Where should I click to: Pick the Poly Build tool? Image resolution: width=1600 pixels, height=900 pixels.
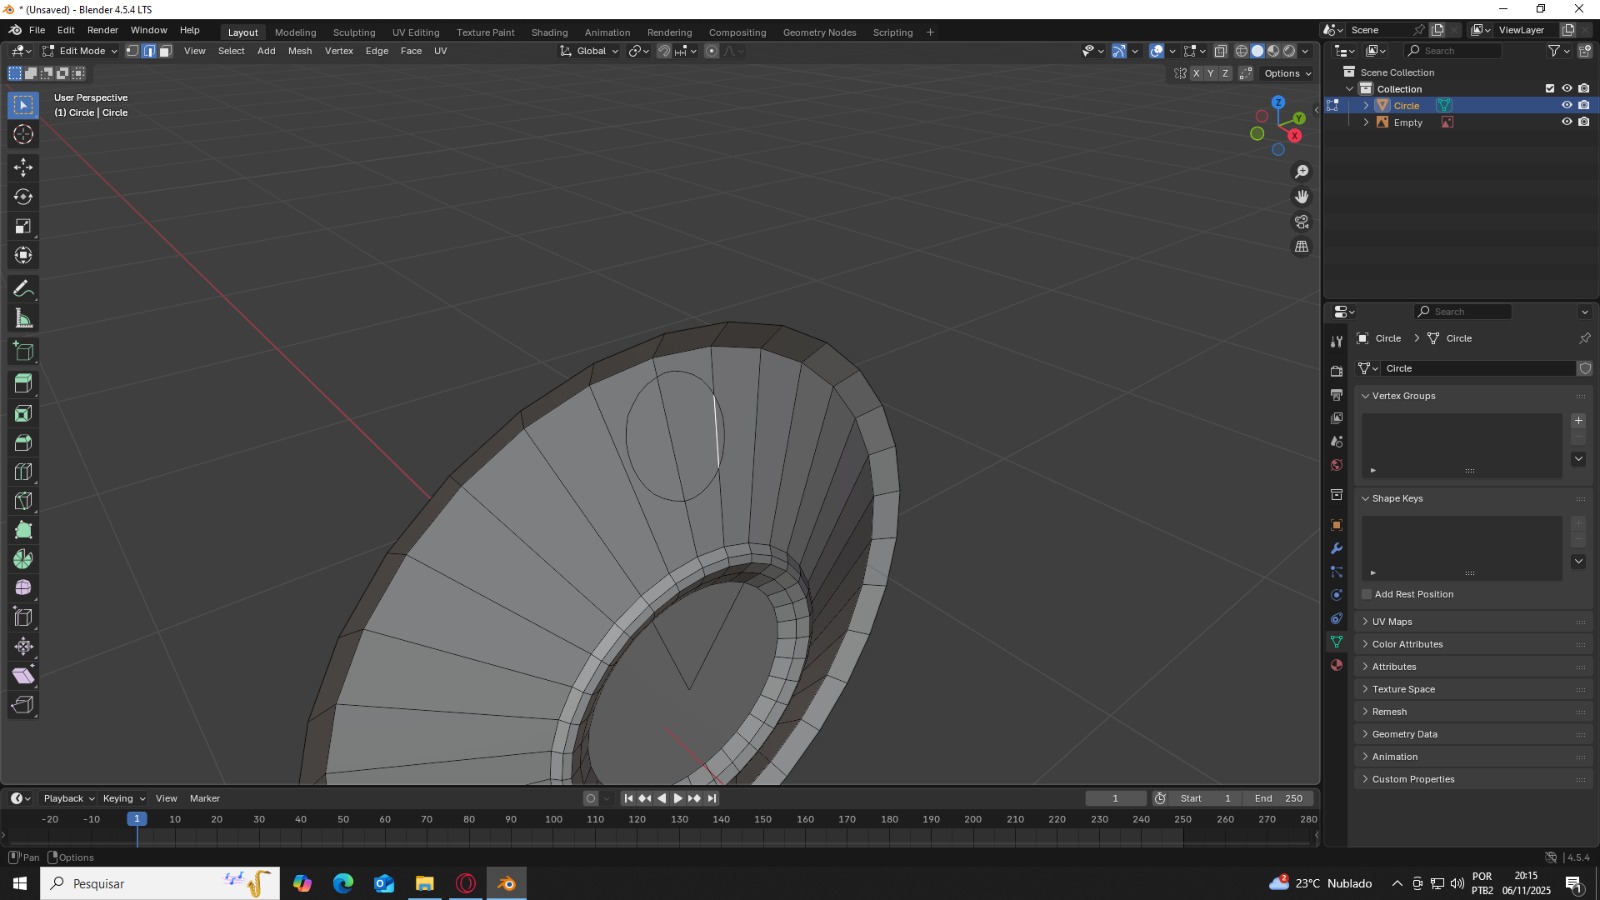pos(23,530)
